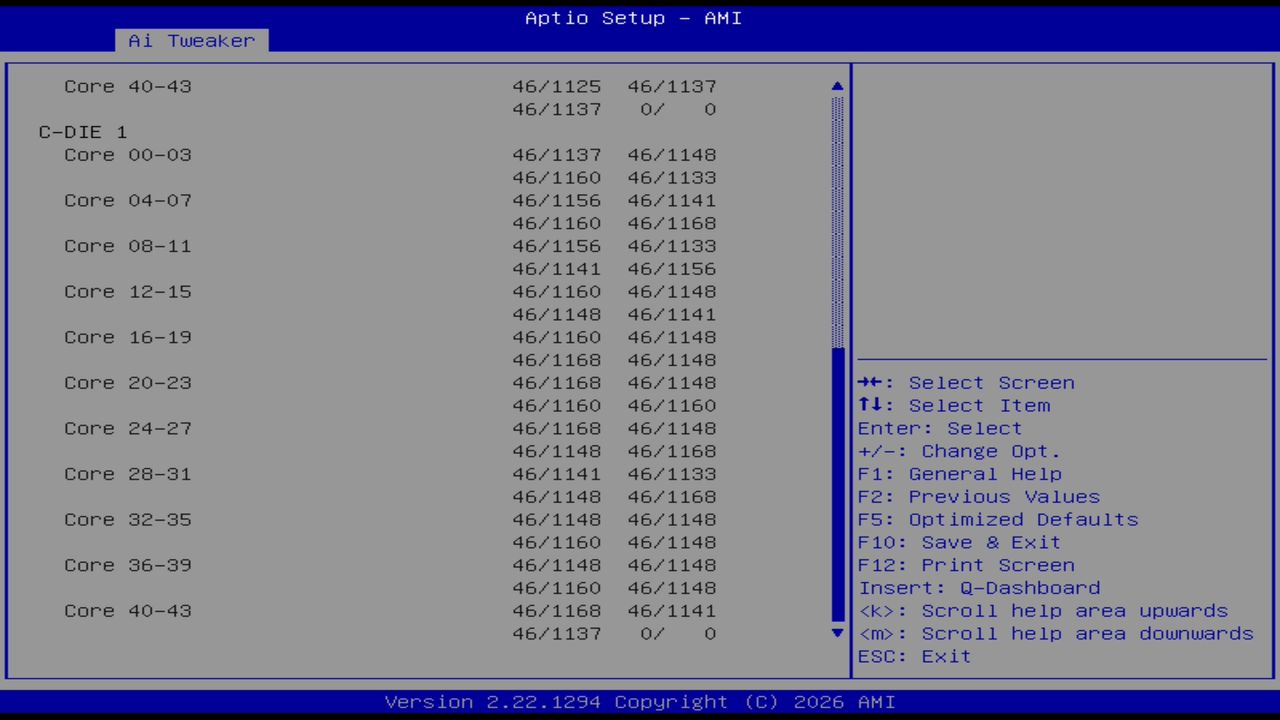The width and height of the screenshot is (1280, 720).
Task: Click the scrollbar up arrow
Action: (x=836, y=86)
